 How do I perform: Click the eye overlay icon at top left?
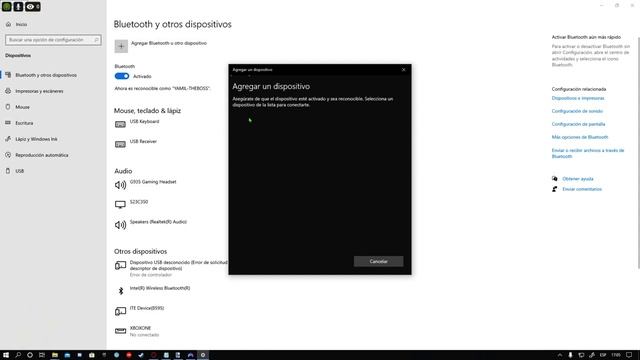point(33,7)
